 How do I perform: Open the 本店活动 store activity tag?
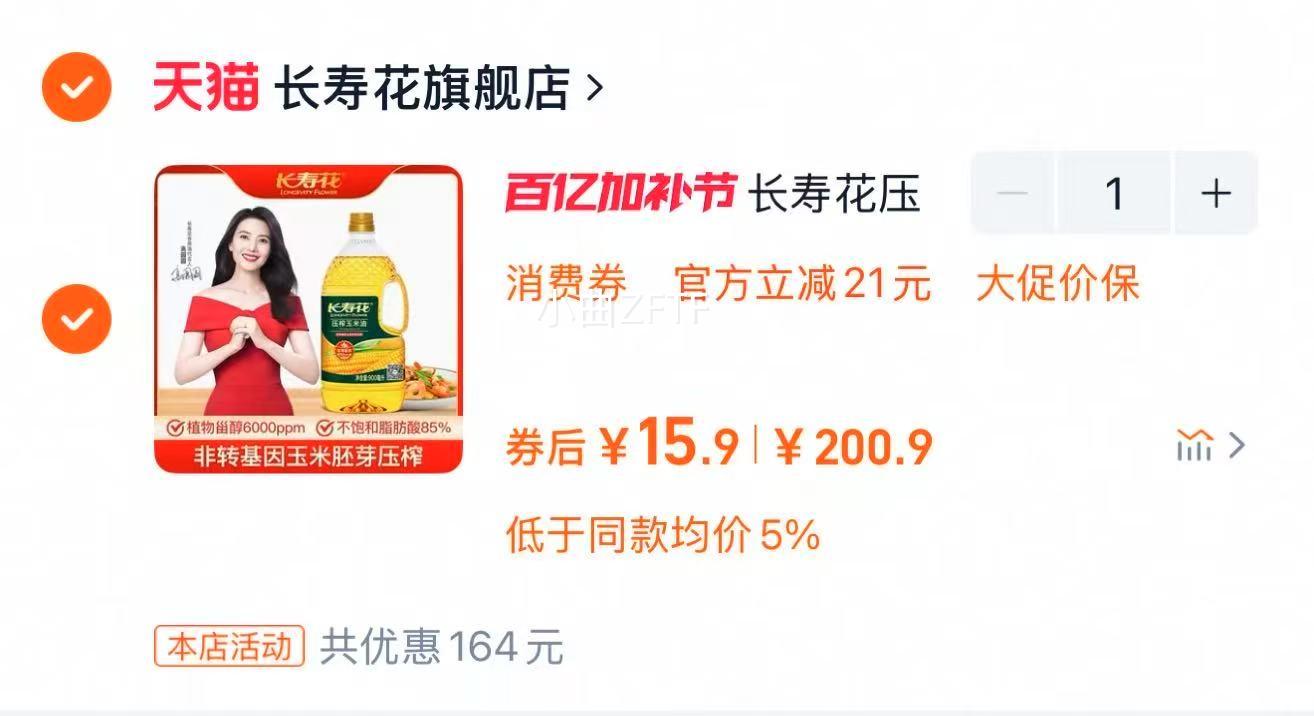tap(229, 646)
